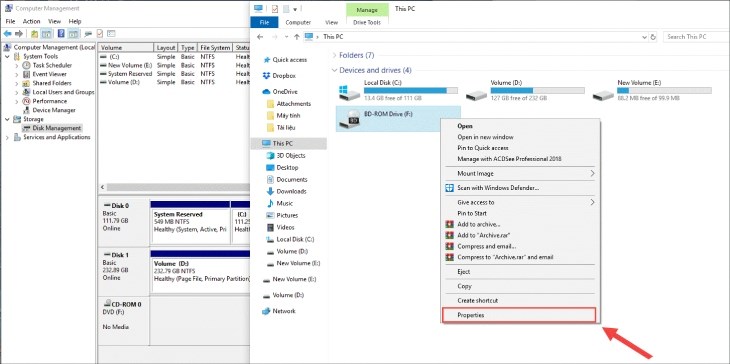Viewport: 730px width, 364px height.
Task: Open address bar history dropdown
Action: pos(644,37)
